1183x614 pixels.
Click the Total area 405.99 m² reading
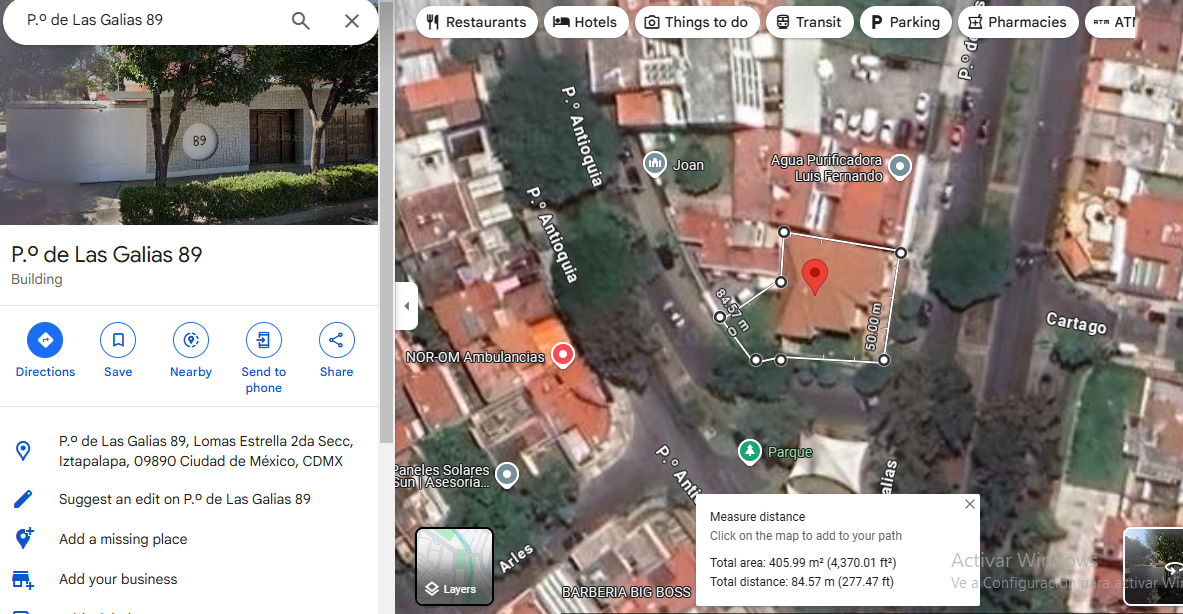(803, 563)
